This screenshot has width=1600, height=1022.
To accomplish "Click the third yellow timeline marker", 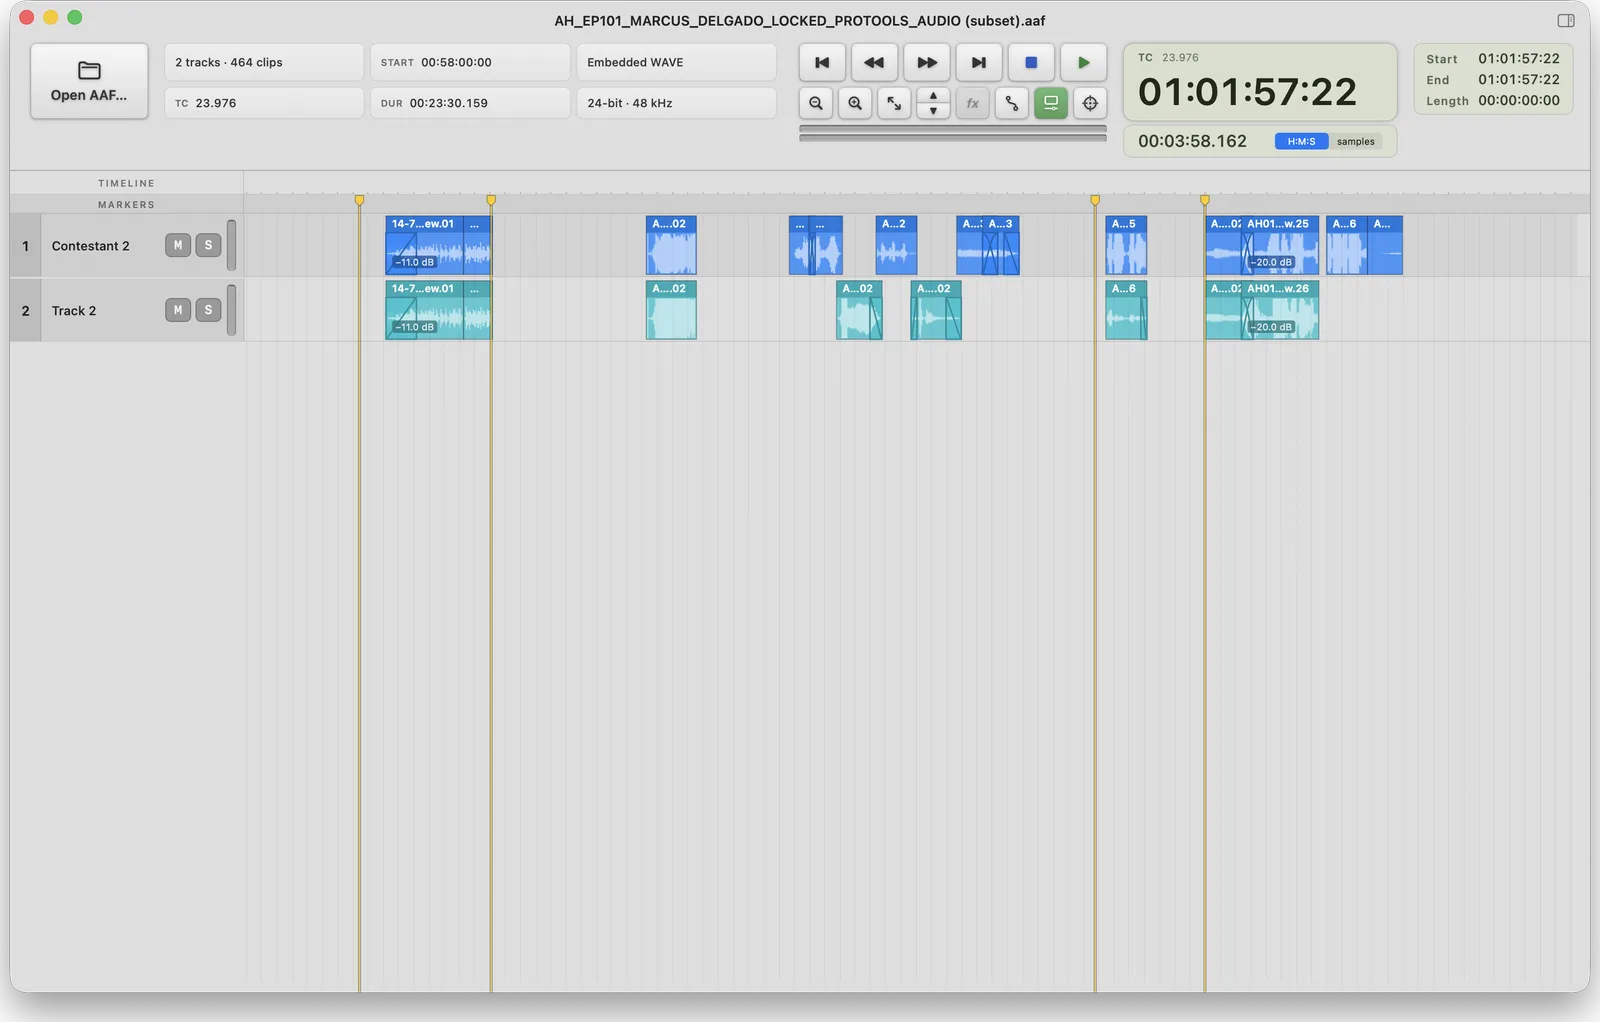I will click(x=1095, y=201).
